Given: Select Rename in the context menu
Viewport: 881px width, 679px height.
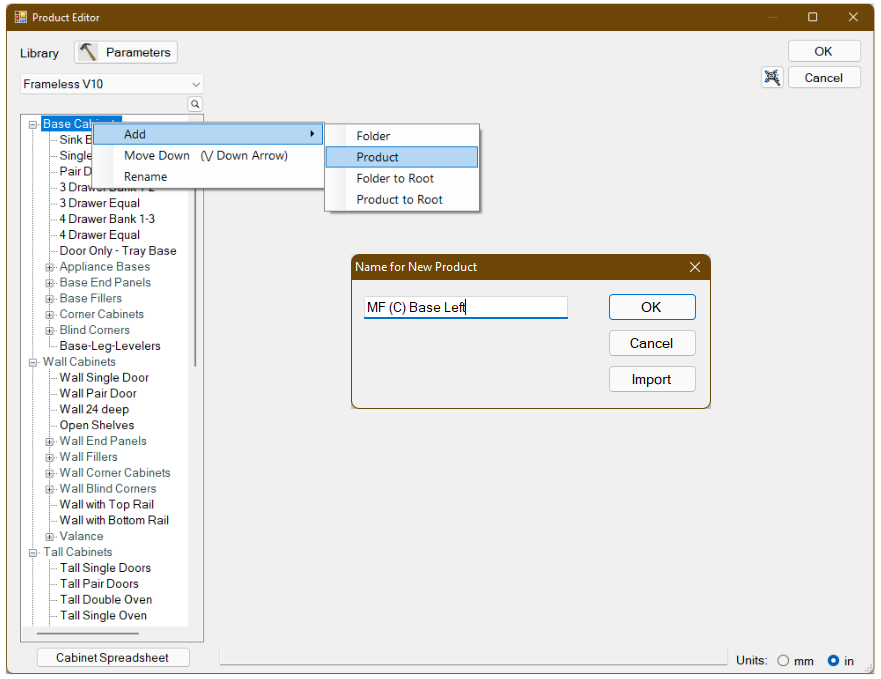Looking at the screenshot, I should click(145, 177).
